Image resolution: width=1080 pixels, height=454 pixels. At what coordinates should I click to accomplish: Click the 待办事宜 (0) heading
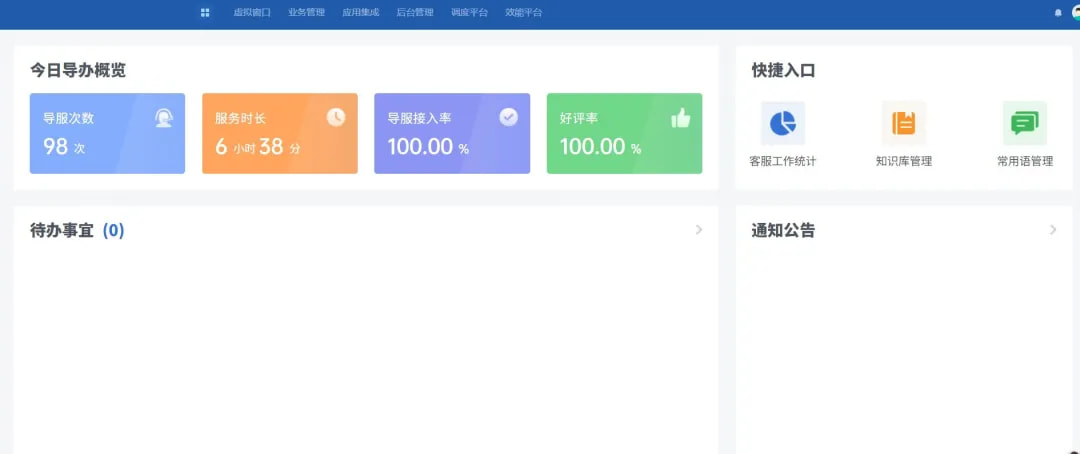77,231
